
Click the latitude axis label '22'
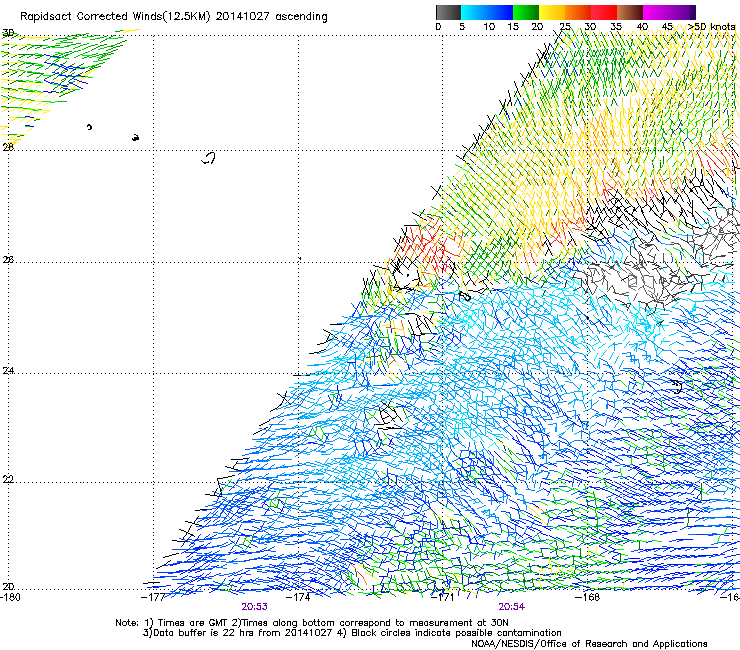pyautogui.click(x=8, y=480)
